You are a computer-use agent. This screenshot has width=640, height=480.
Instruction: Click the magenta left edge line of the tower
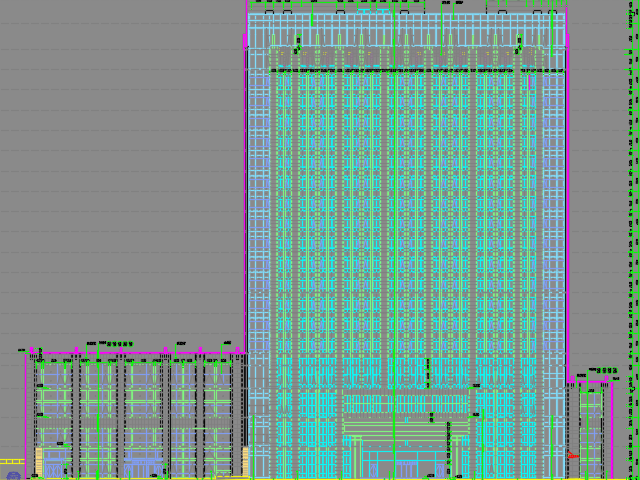tap(245, 200)
